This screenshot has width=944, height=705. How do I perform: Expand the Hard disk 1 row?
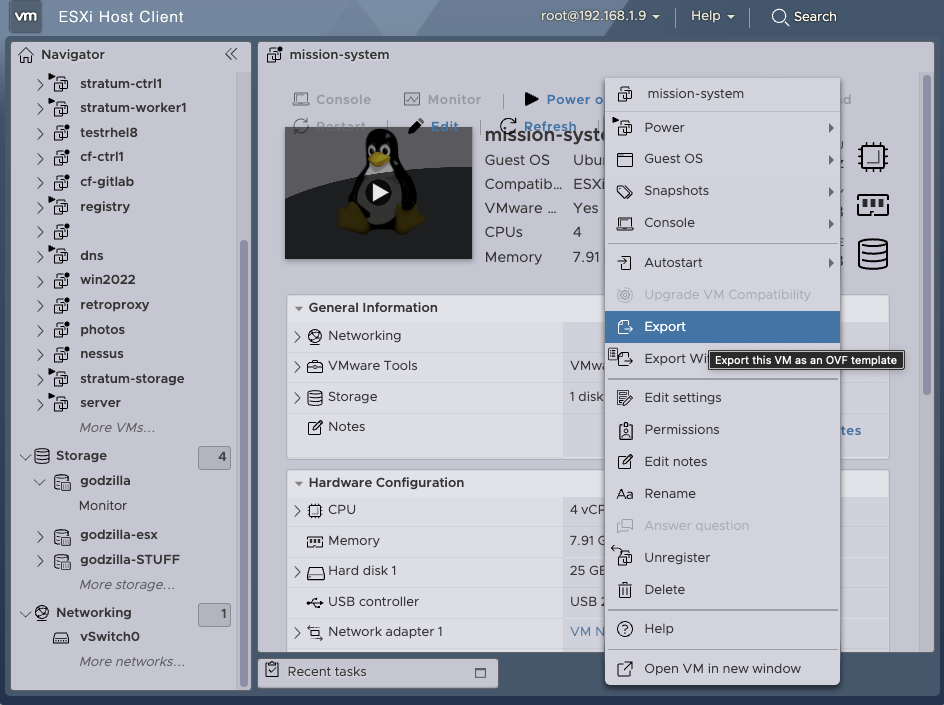[297, 571]
